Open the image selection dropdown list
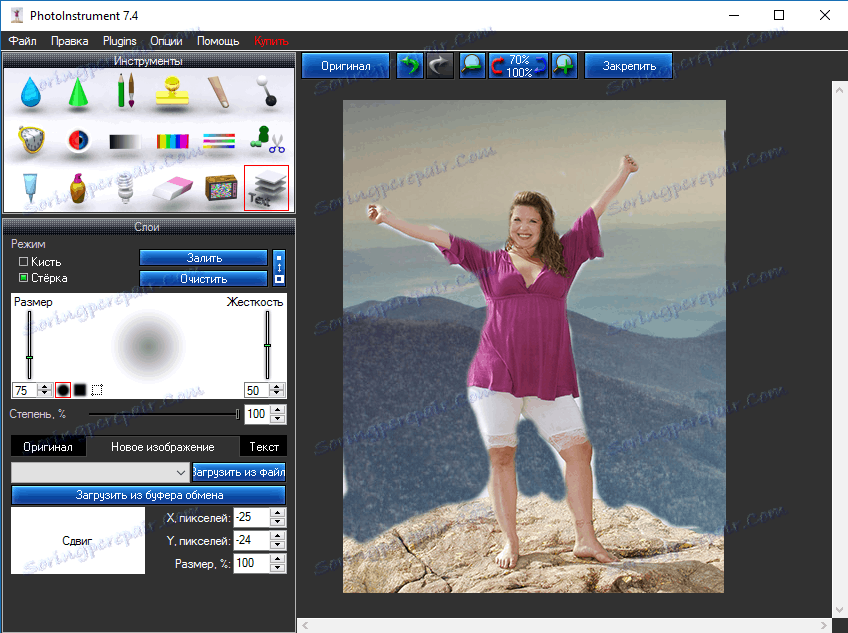Image resolution: width=848 pixels, height=633 pixels. pos(181,472)
